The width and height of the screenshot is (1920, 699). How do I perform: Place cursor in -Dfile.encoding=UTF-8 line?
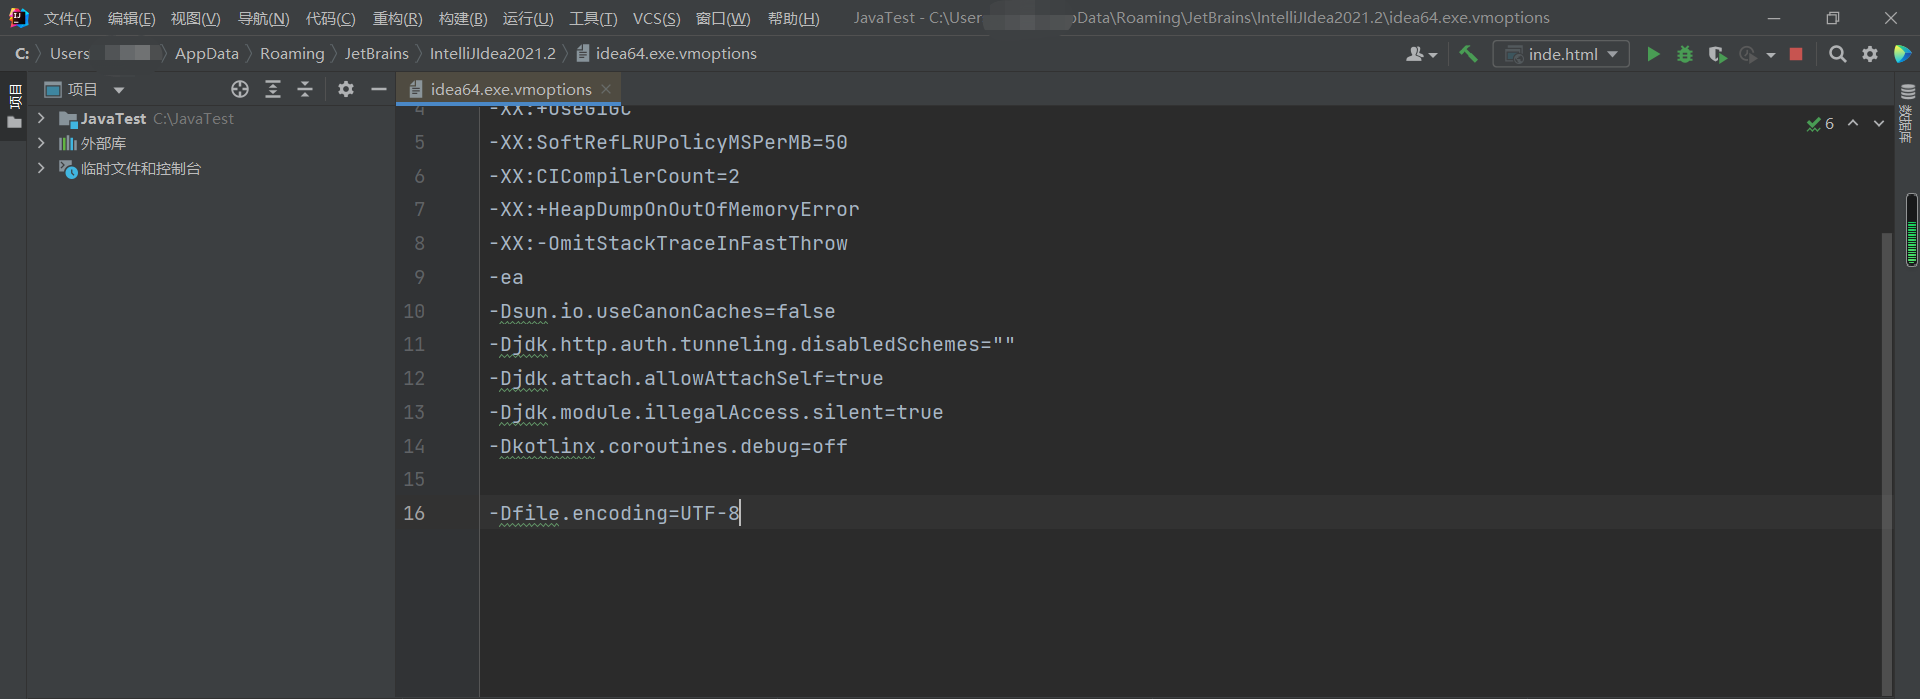[x=614, y=513]
